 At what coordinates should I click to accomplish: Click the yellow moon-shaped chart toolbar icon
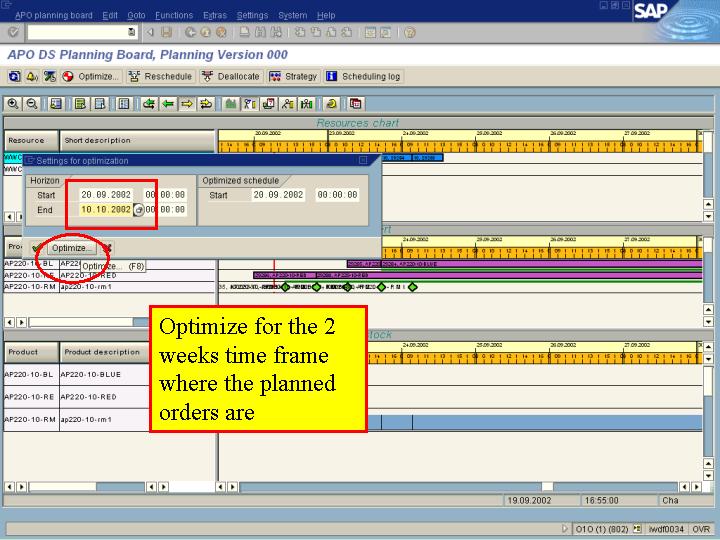pyautogui.click(x=331, y=104)
